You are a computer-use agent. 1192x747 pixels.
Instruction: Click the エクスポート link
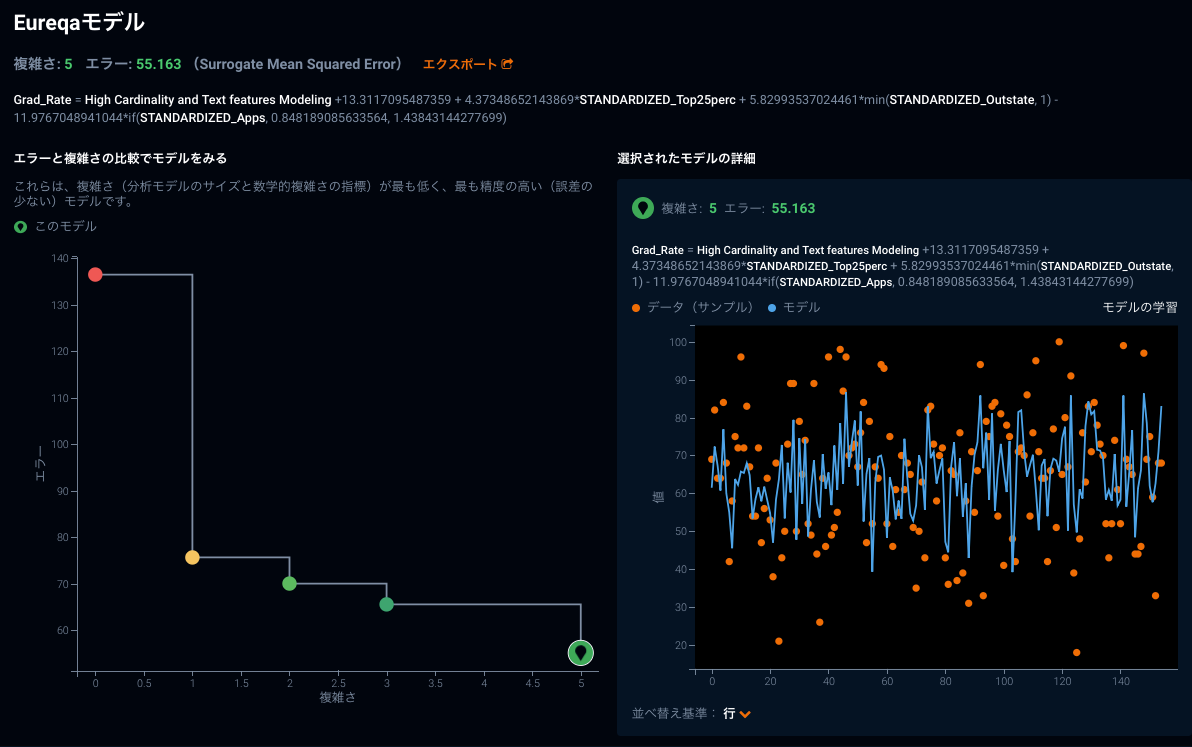[x=459, y=64]
